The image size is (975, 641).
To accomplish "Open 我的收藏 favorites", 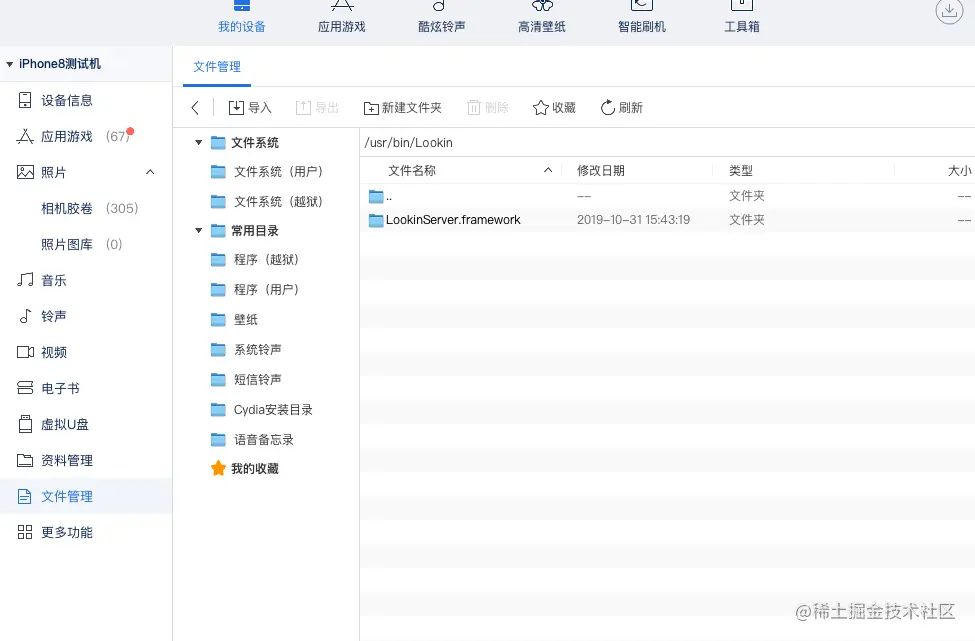I will coord(244,468).
